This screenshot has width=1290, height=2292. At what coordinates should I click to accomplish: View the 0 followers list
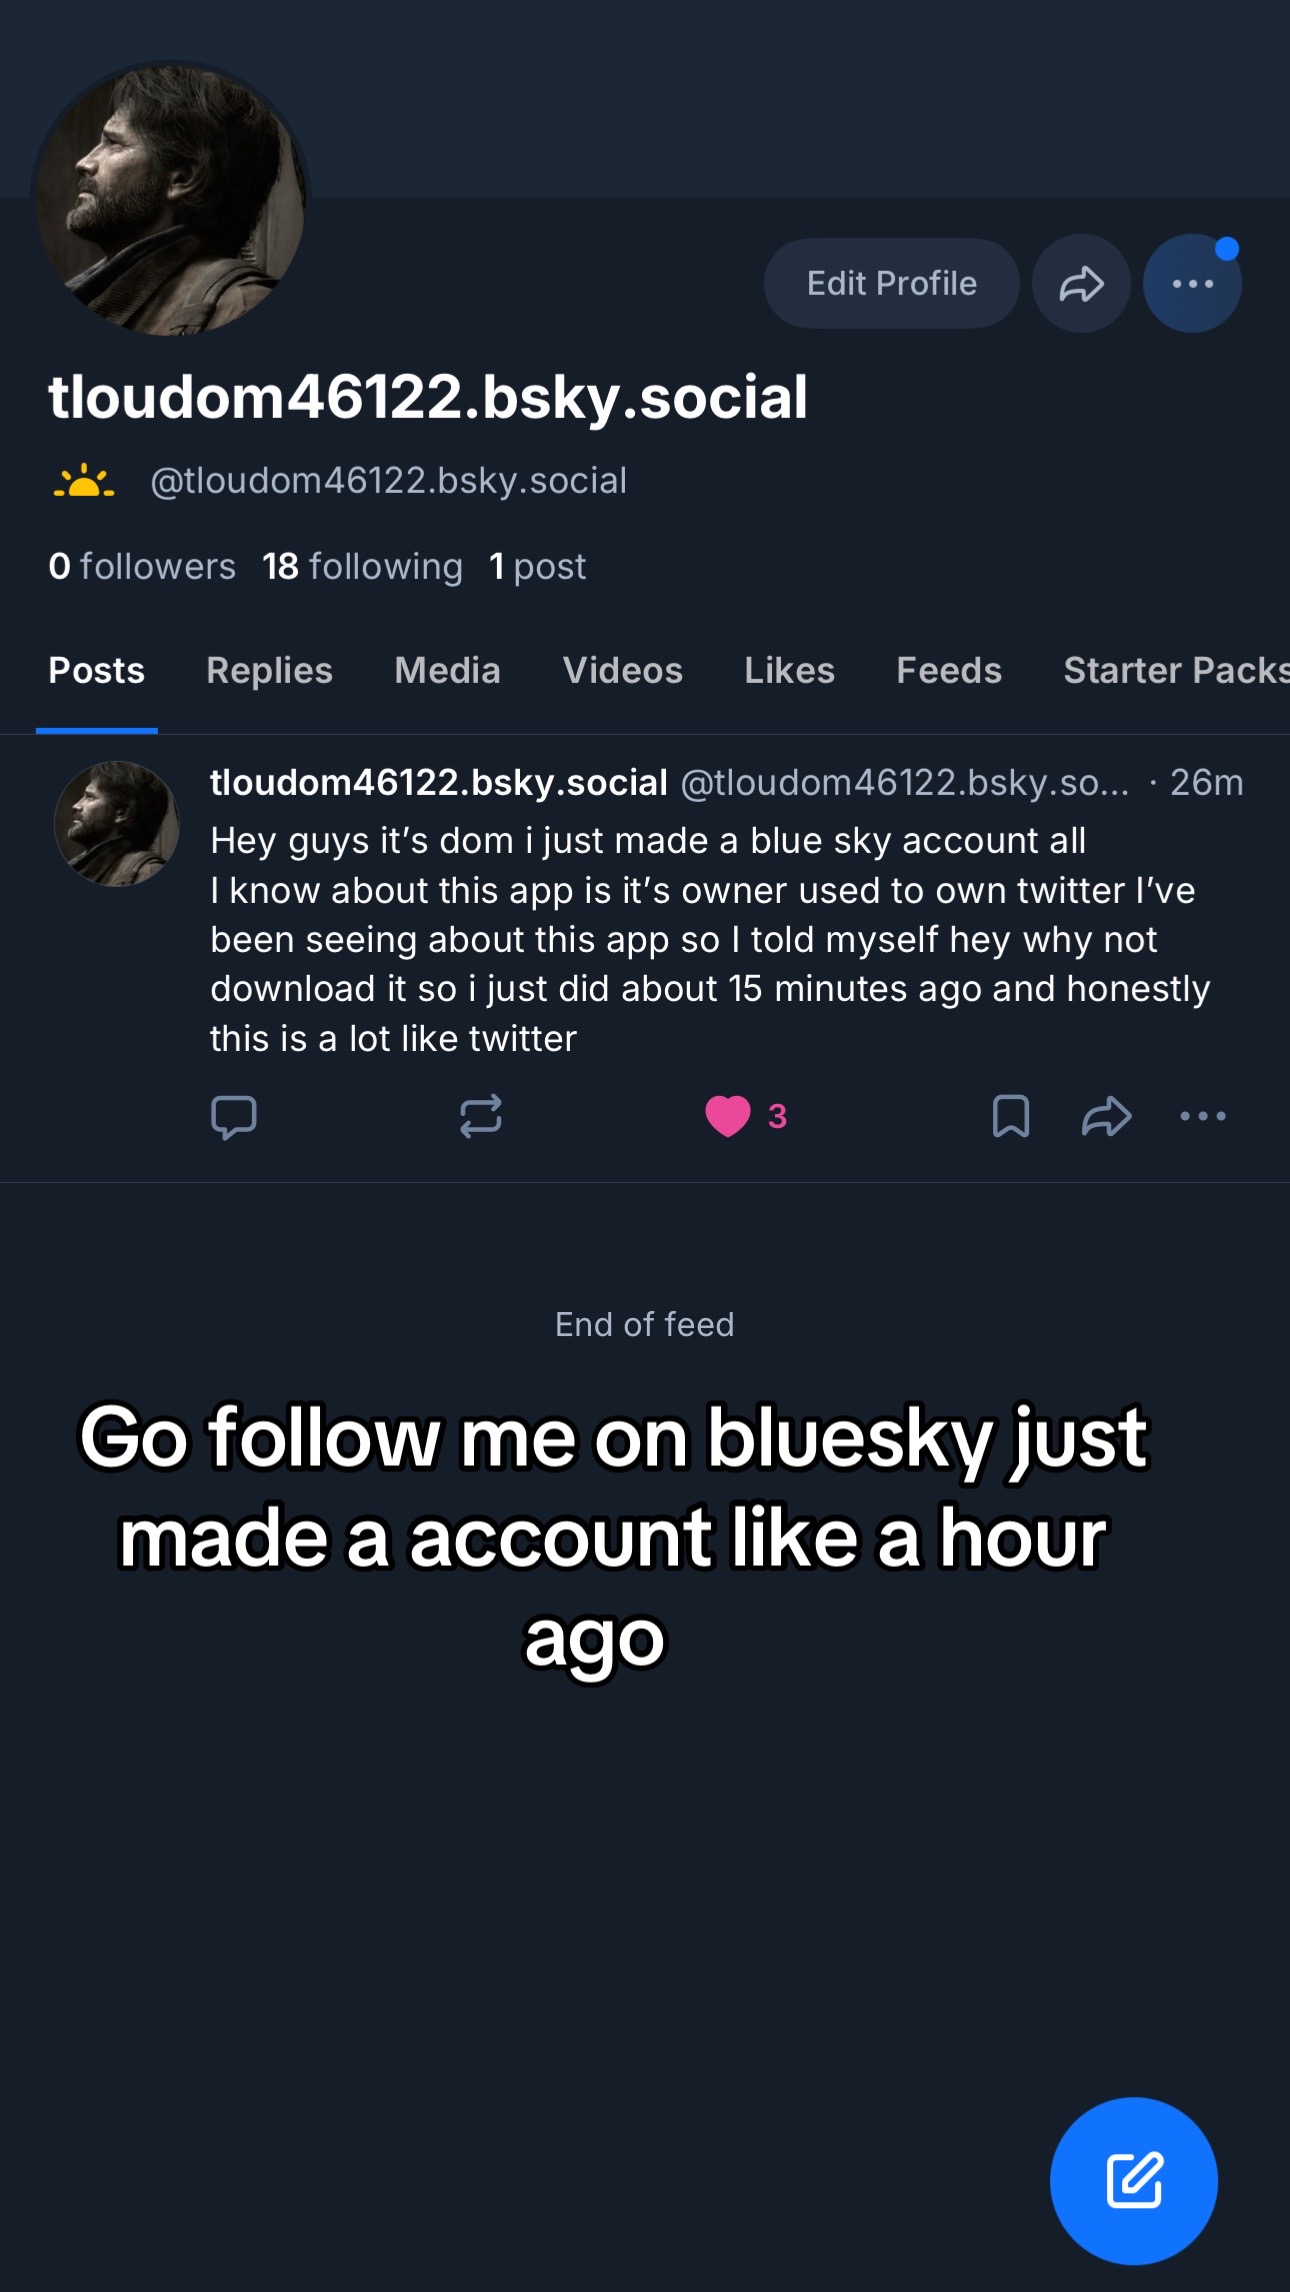pos(142,566)
